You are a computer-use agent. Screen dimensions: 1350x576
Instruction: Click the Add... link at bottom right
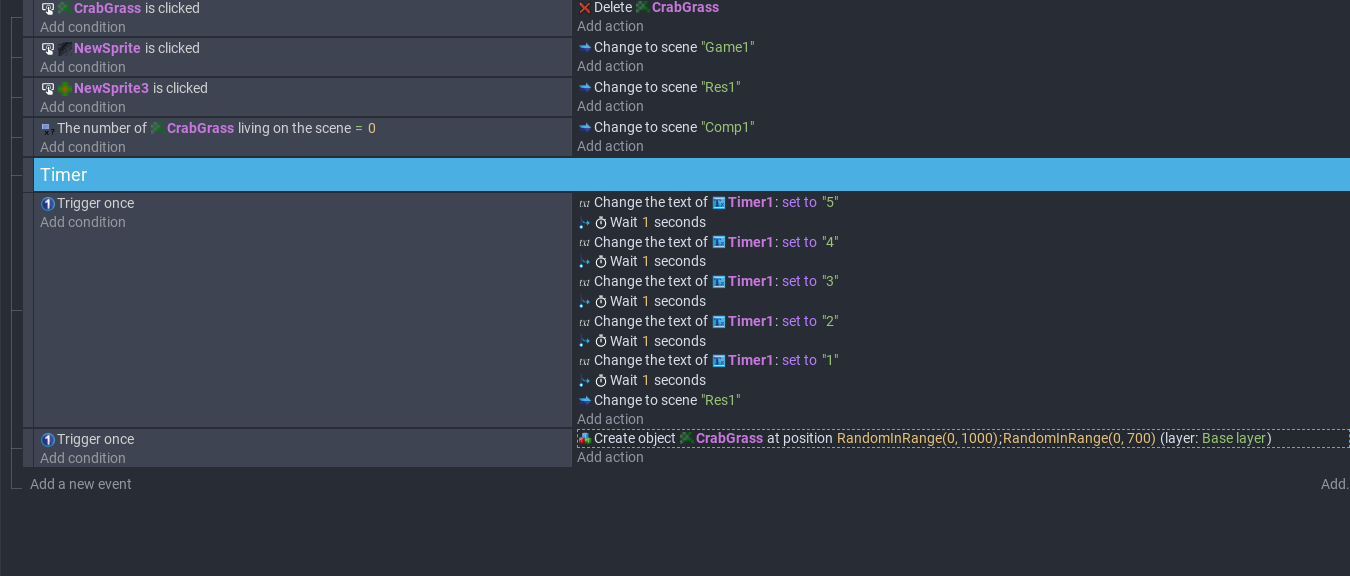1335,484
